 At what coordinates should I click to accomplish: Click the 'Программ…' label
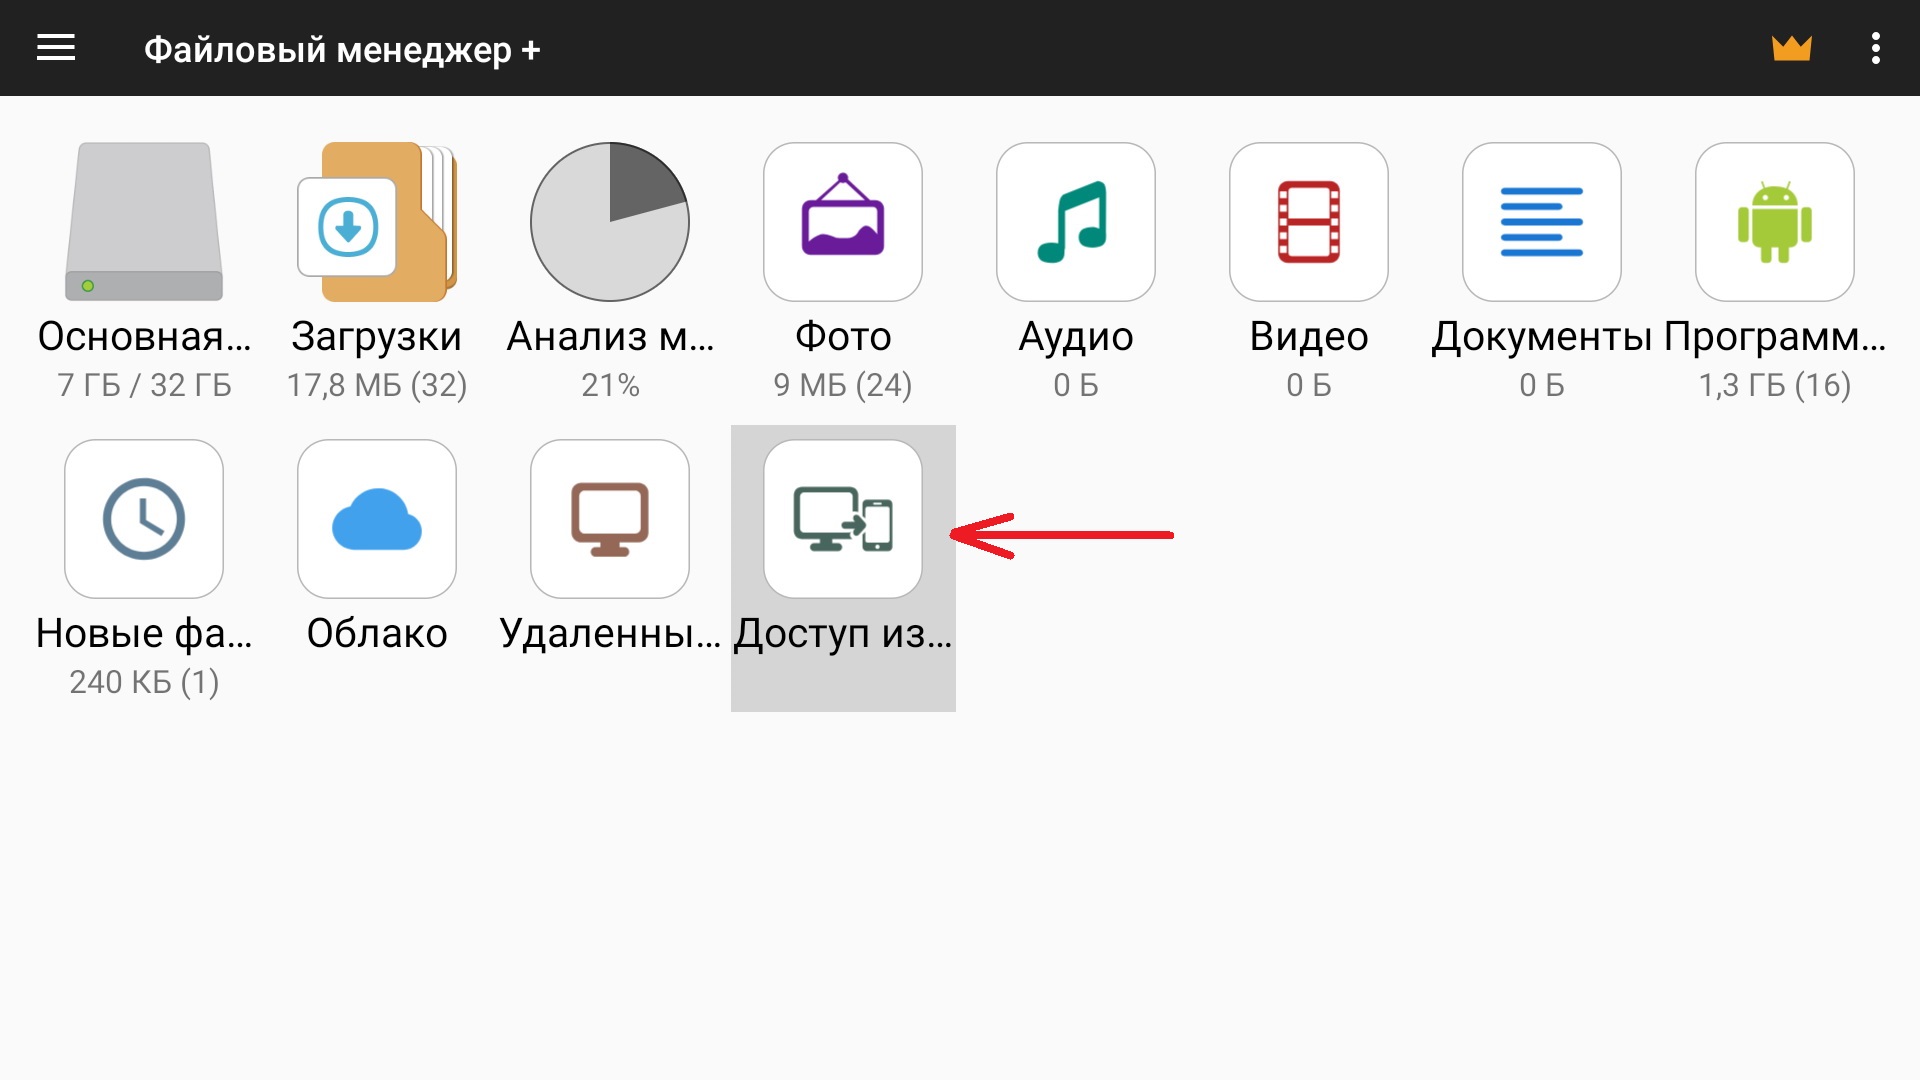(1775, 337)
